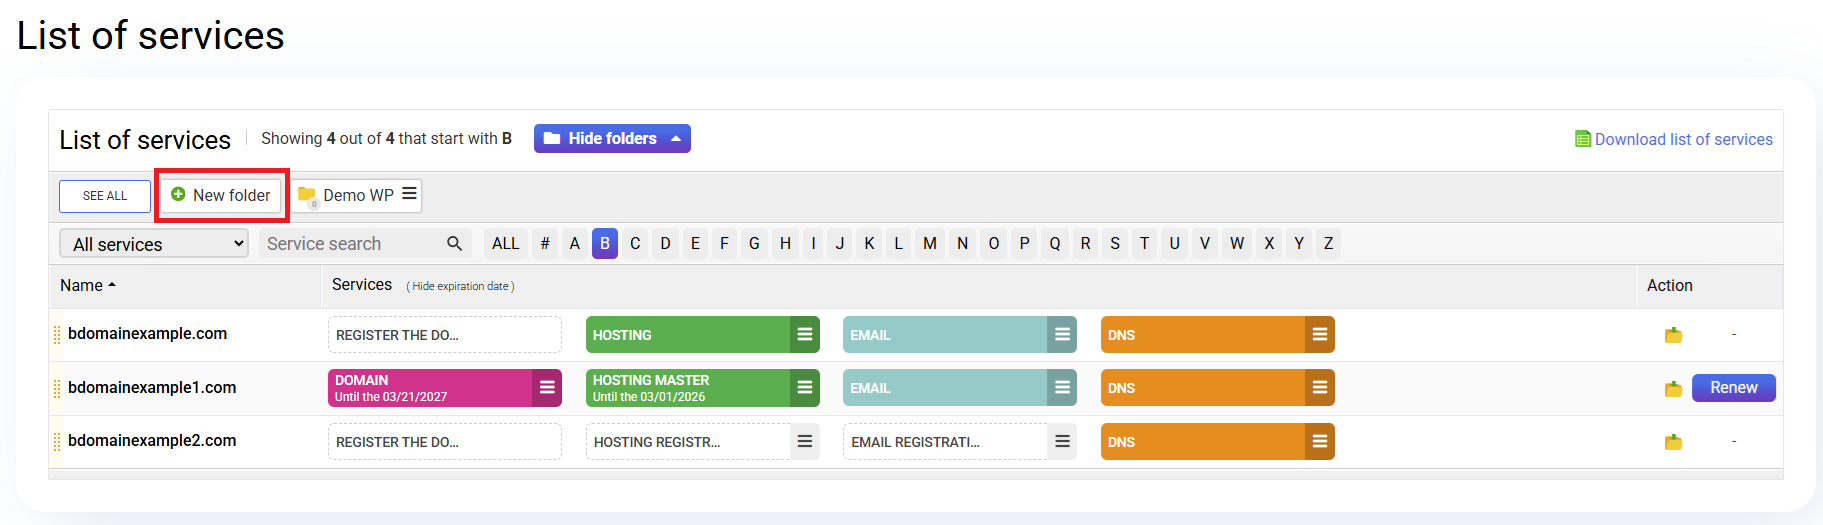Open menu on bdomainexample2.com DNS badge
Screen dimensions: 1823x525
[x=1320, y=442]
